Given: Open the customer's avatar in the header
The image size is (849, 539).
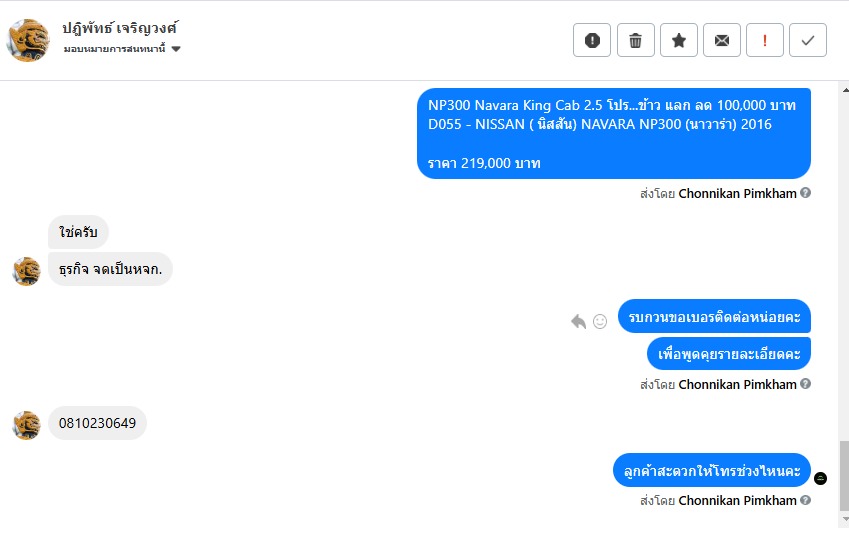Looking at the screenshot, I should (x=28, y=40).
